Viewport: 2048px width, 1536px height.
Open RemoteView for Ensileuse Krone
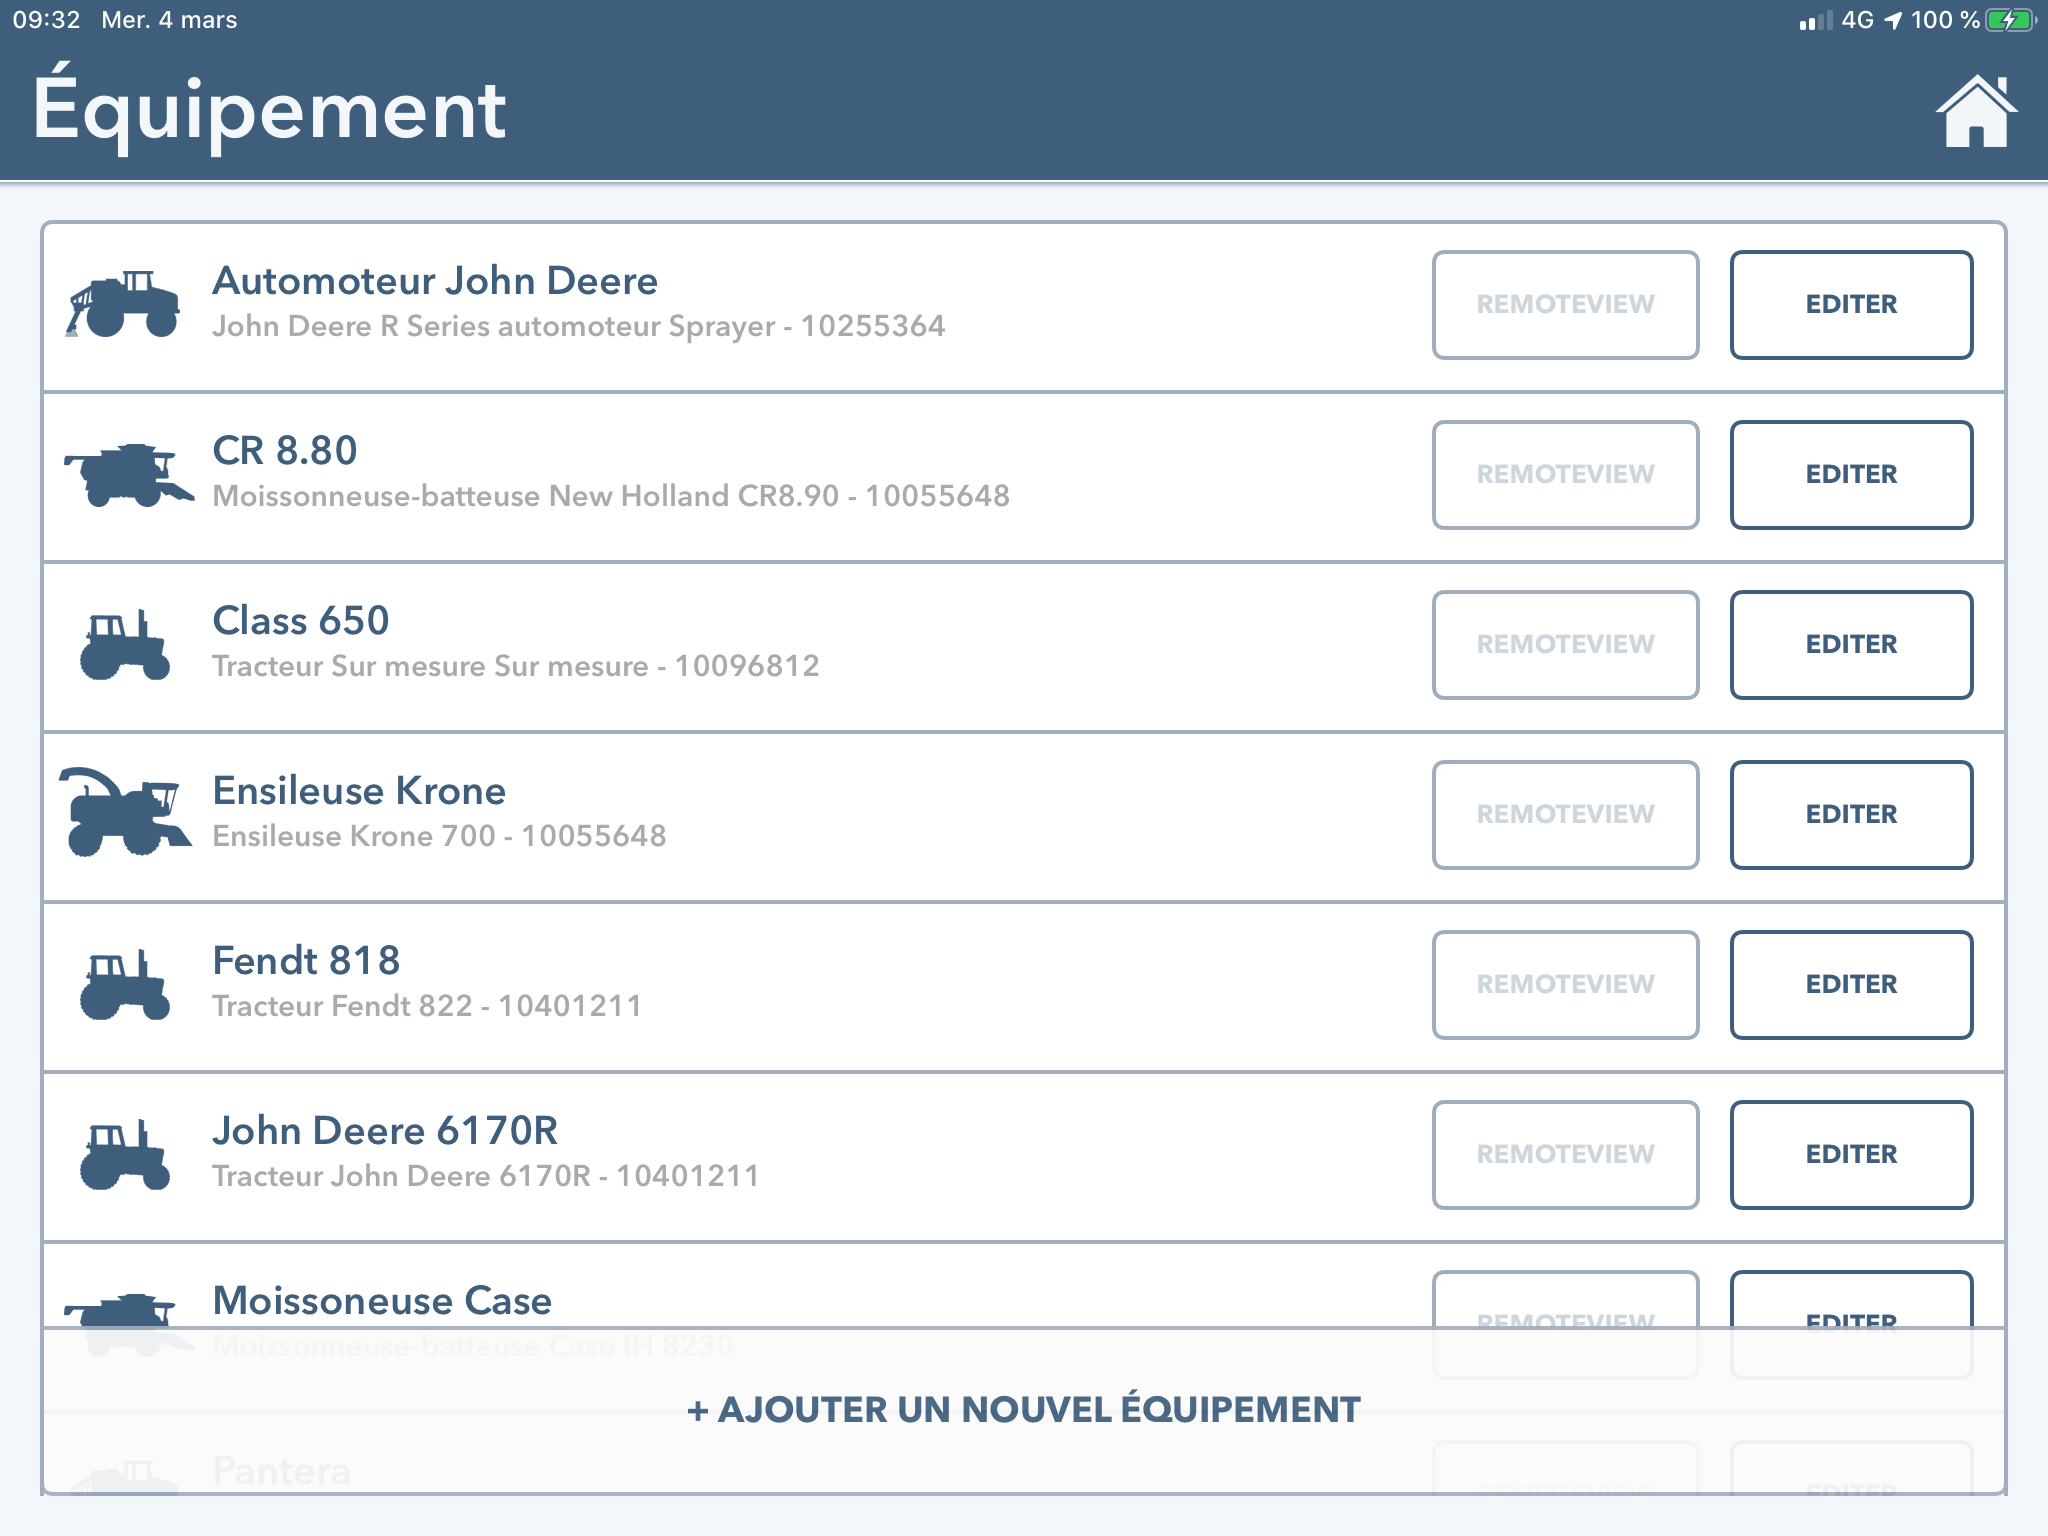pyautogui.click(x=1565, y=814)
